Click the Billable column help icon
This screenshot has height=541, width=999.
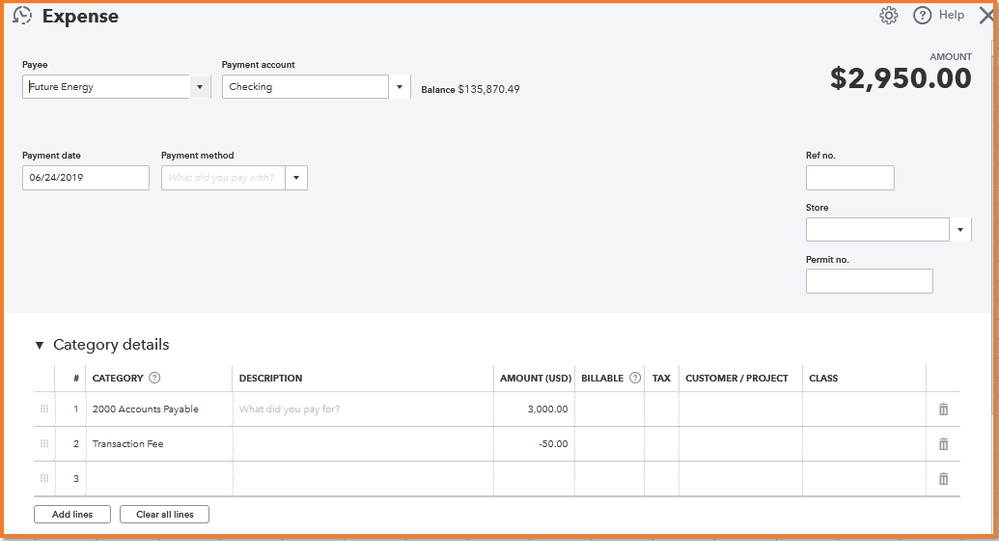635,378
